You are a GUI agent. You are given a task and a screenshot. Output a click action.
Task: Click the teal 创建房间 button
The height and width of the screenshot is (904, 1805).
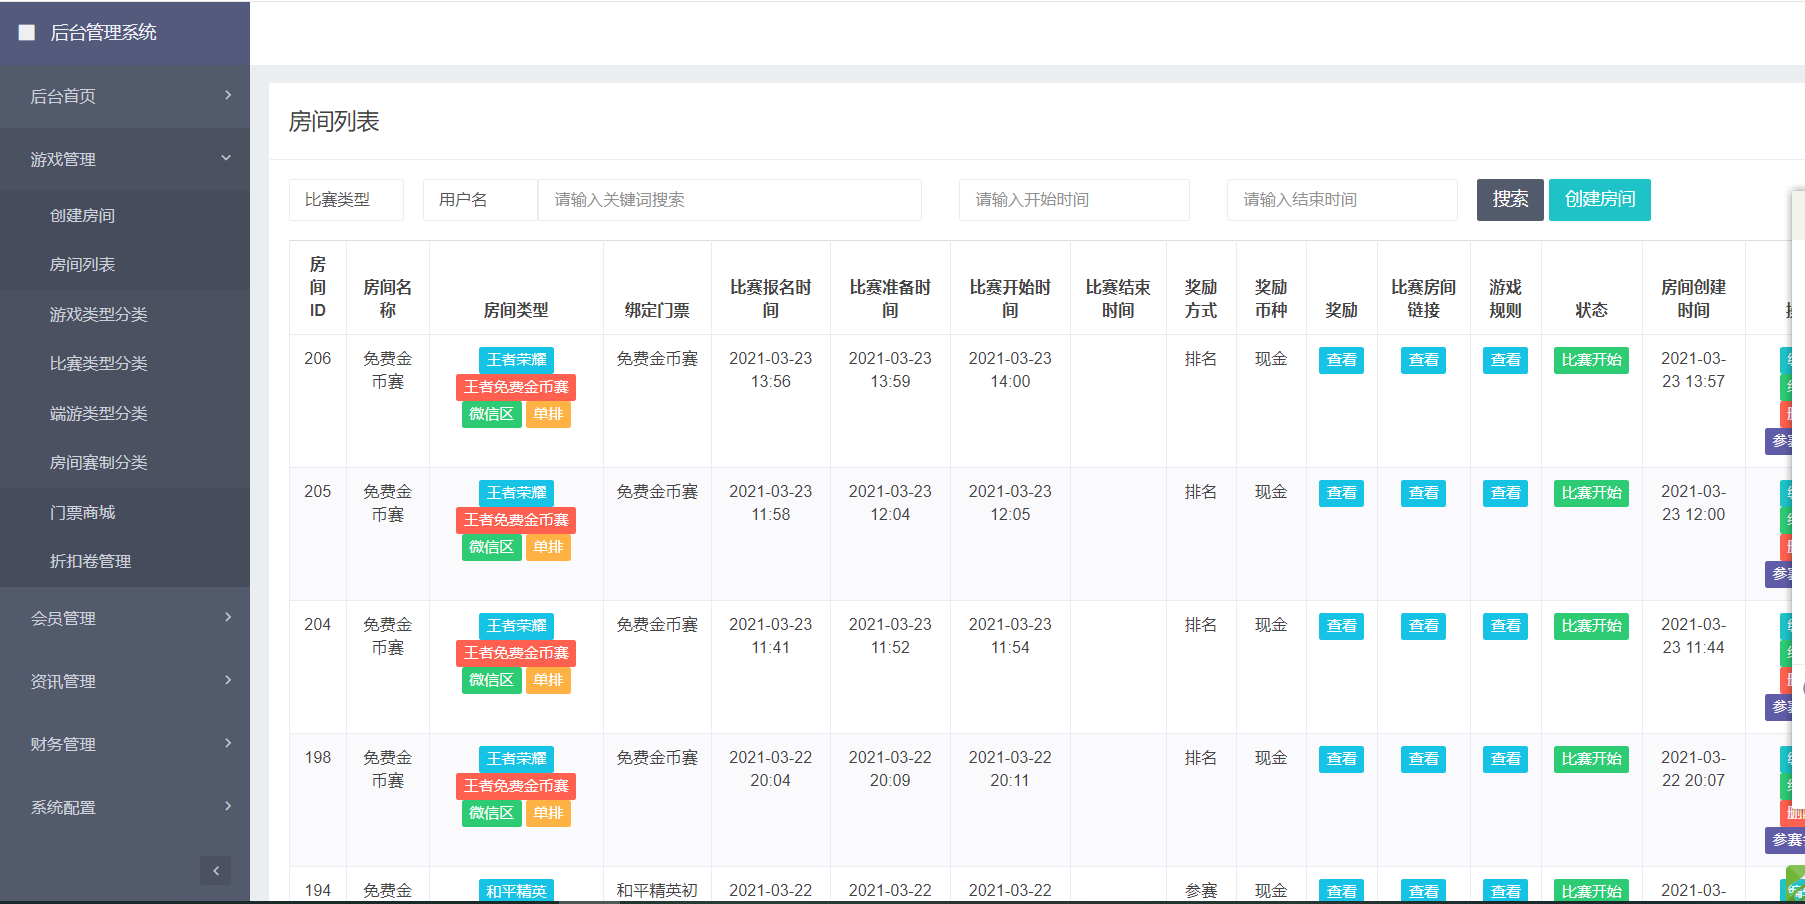1599,200
